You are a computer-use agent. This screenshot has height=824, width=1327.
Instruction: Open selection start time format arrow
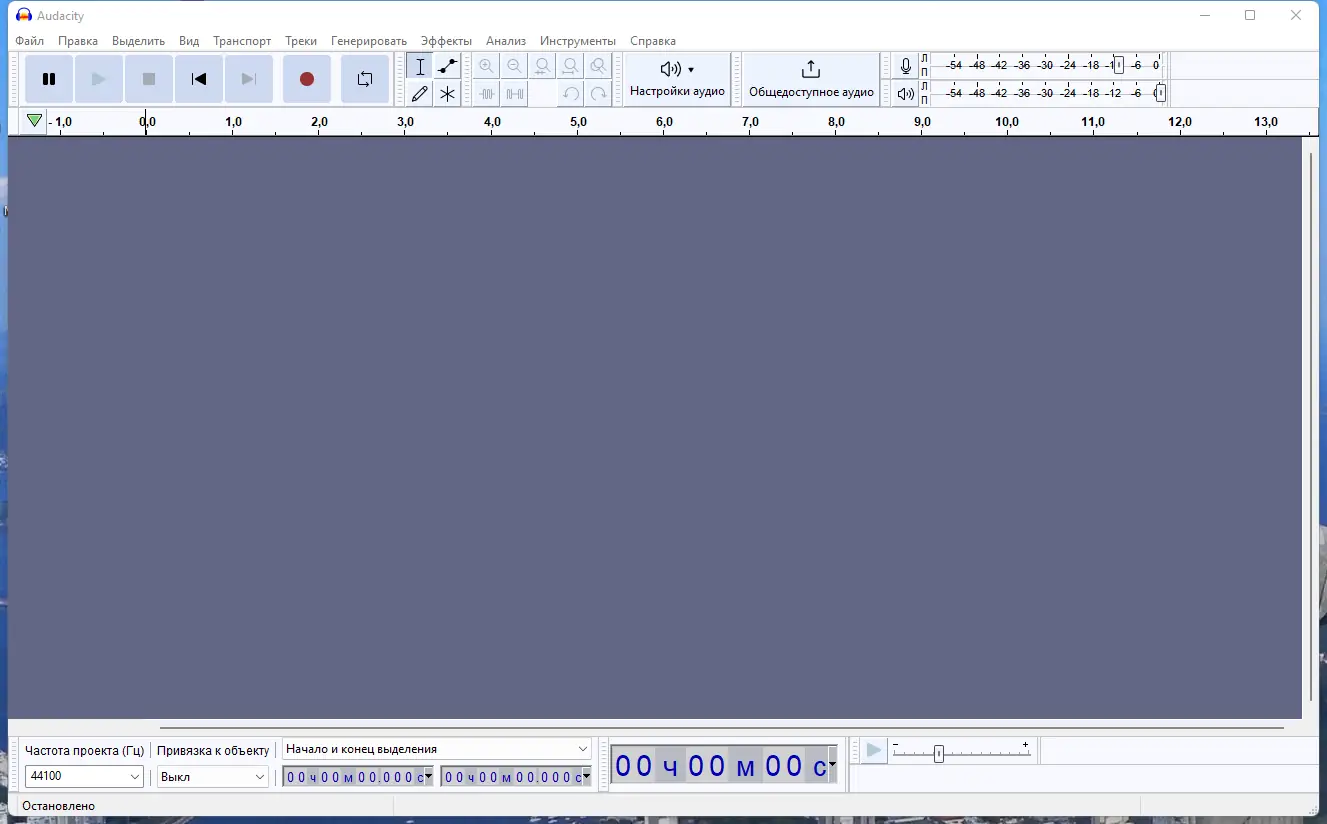tap(429, 777)
